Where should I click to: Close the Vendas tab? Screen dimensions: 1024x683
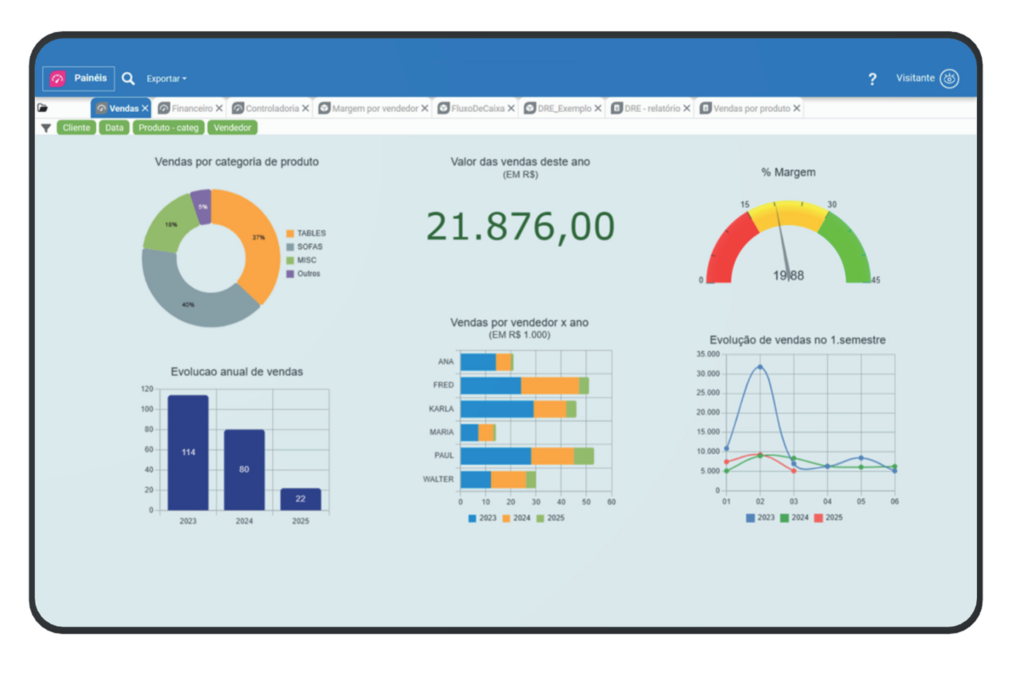point(145,108)
